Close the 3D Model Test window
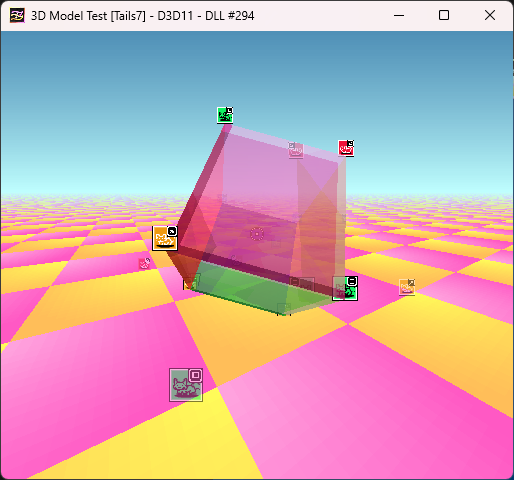This screenshot has width=514, height=480. [490, 15]
